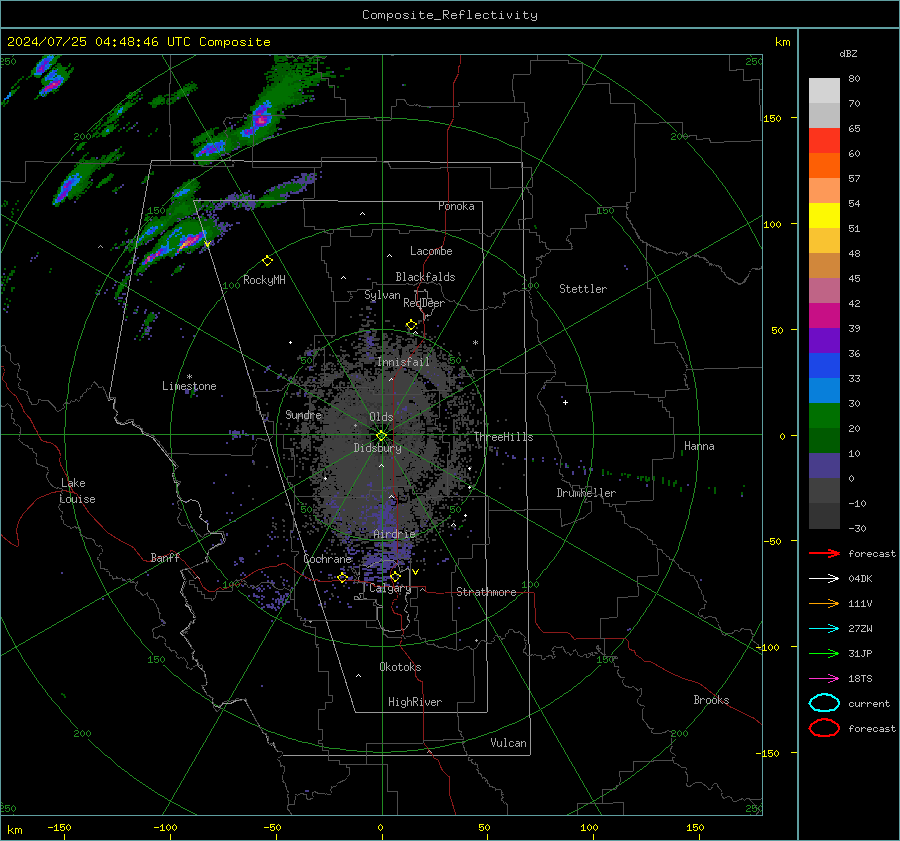The width and height of the screenshot is (900, 841).
Task: Click the Airdrie label
Action: pos(394,534)
